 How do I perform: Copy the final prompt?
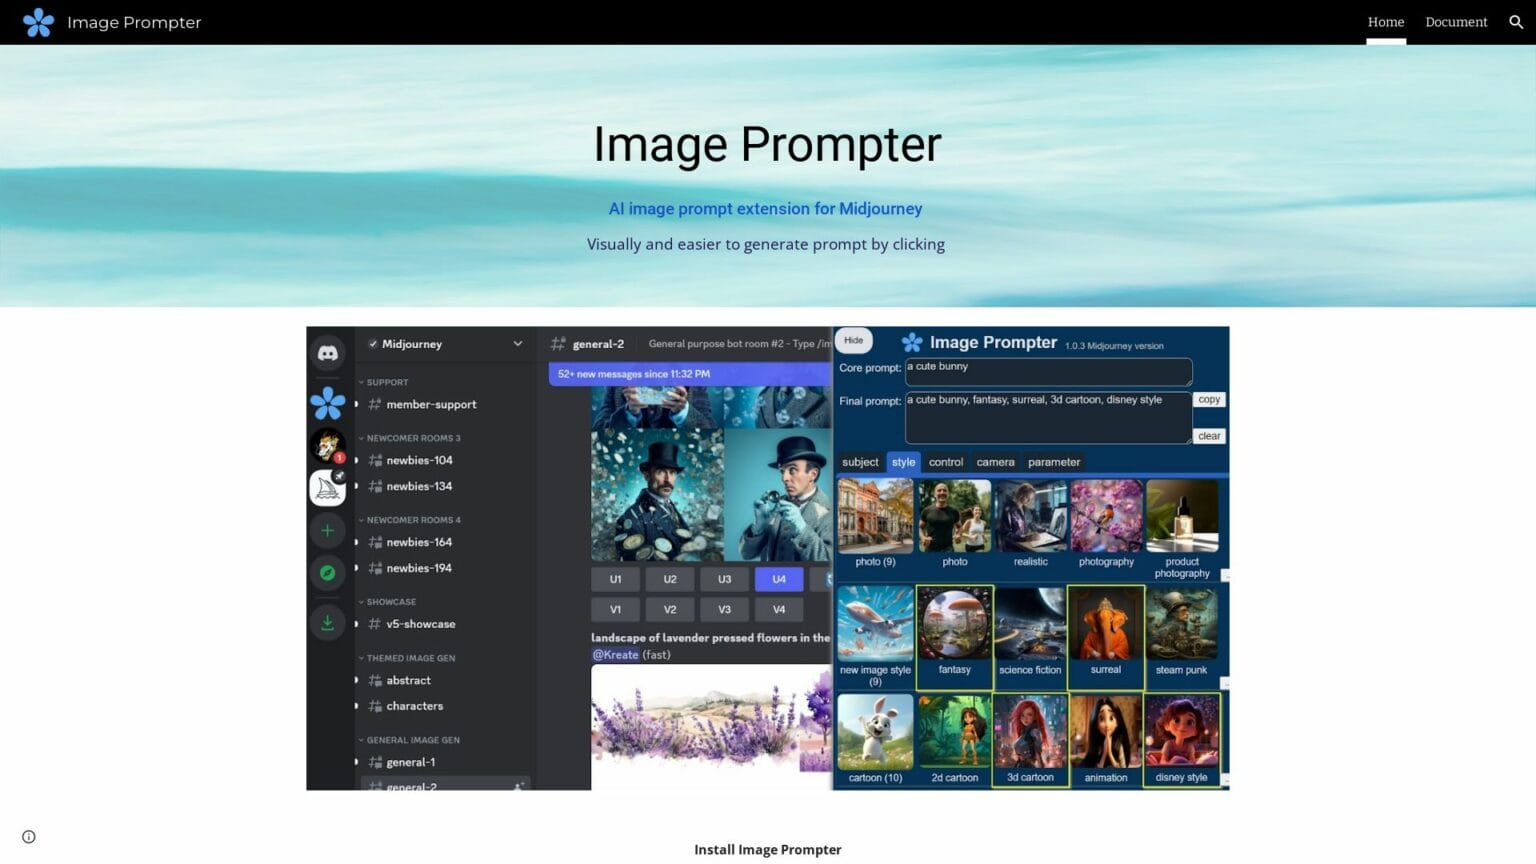tap(1208, 399)
